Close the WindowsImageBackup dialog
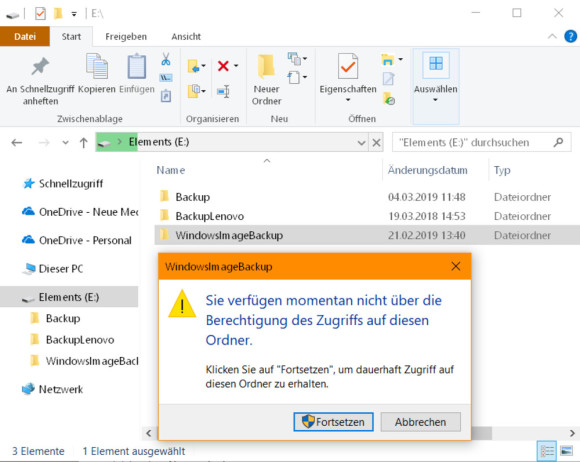 pos(456,266)
